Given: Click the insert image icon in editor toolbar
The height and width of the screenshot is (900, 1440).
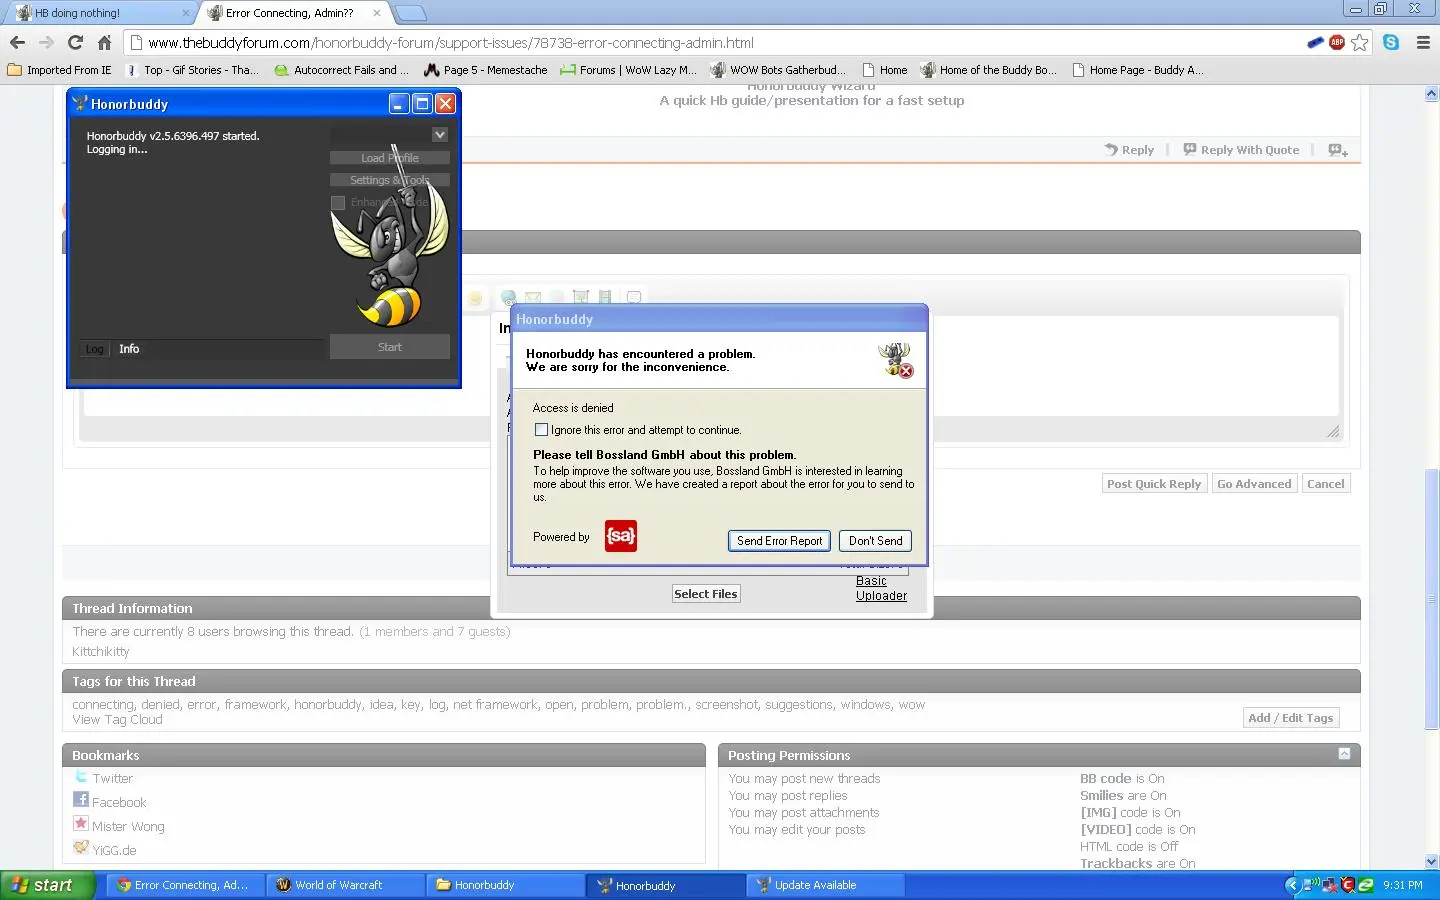Looking at the screenshot, I should pos(580,297).
